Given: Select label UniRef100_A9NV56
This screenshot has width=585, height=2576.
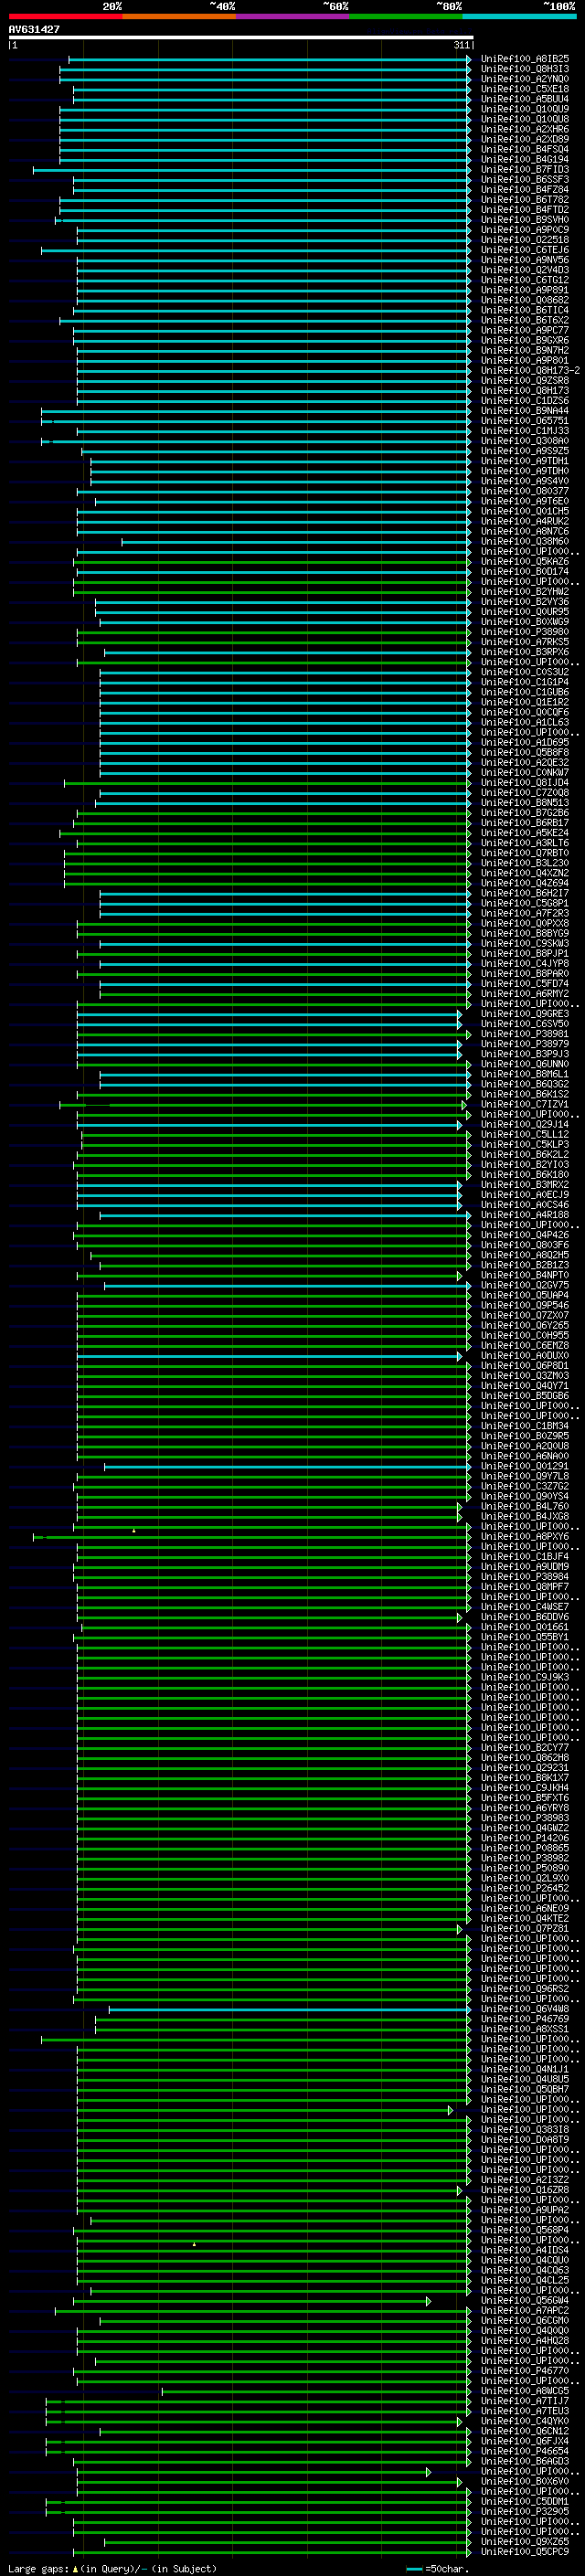Looking at the screenshot, I should (524, 260).
